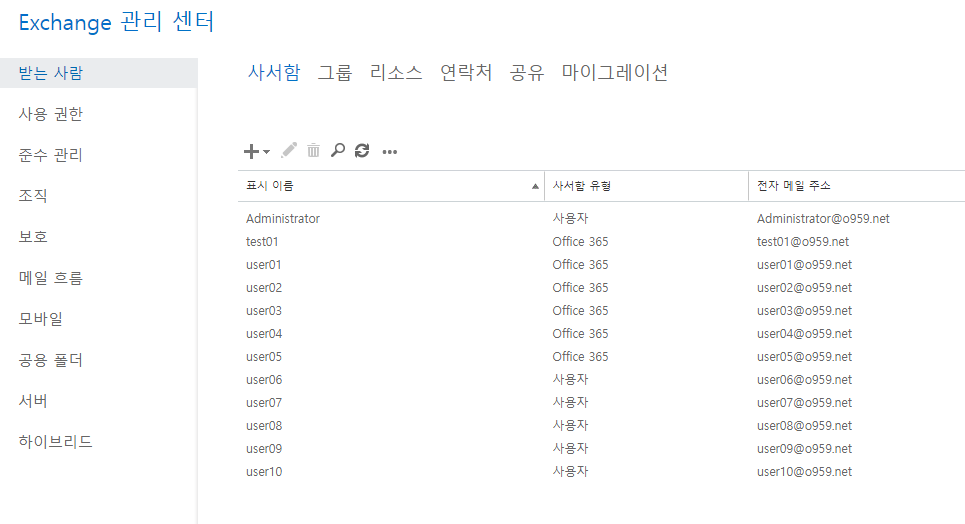Select the user05 mailbox row

coord(601,357)
